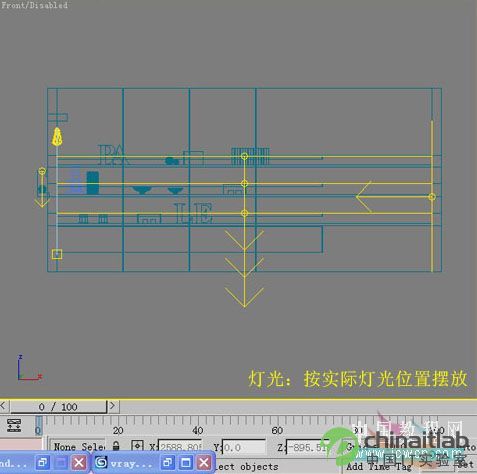Select the yellow light icon at top left of scene
The width and height of the screenshot is (477, 474).
57,137
